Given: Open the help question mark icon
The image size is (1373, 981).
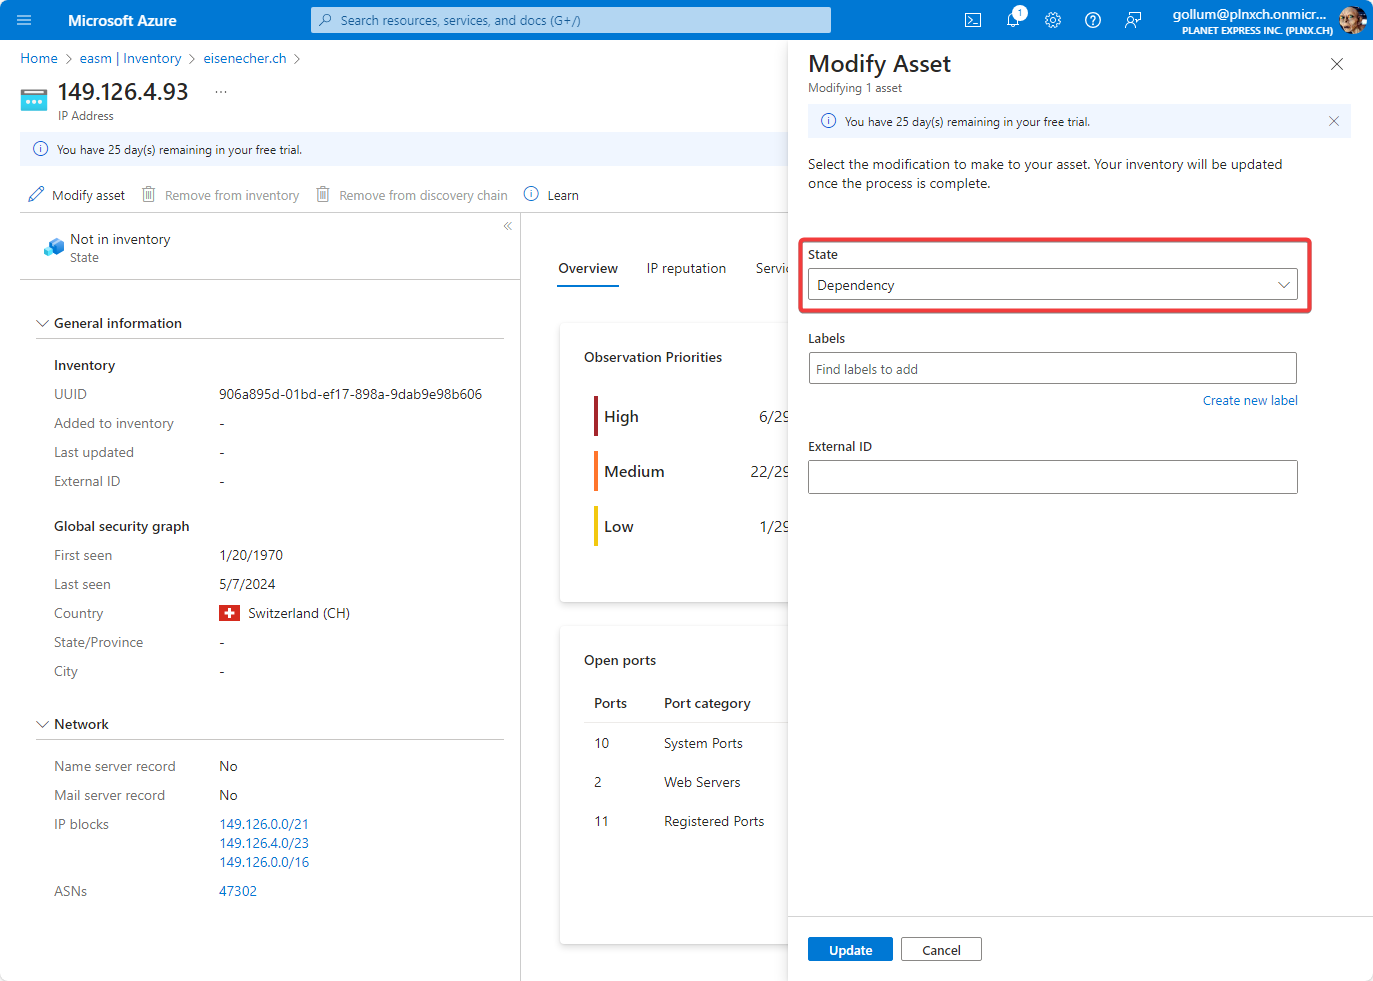Looking at the screenshot, I should [x=1093, y=20].
